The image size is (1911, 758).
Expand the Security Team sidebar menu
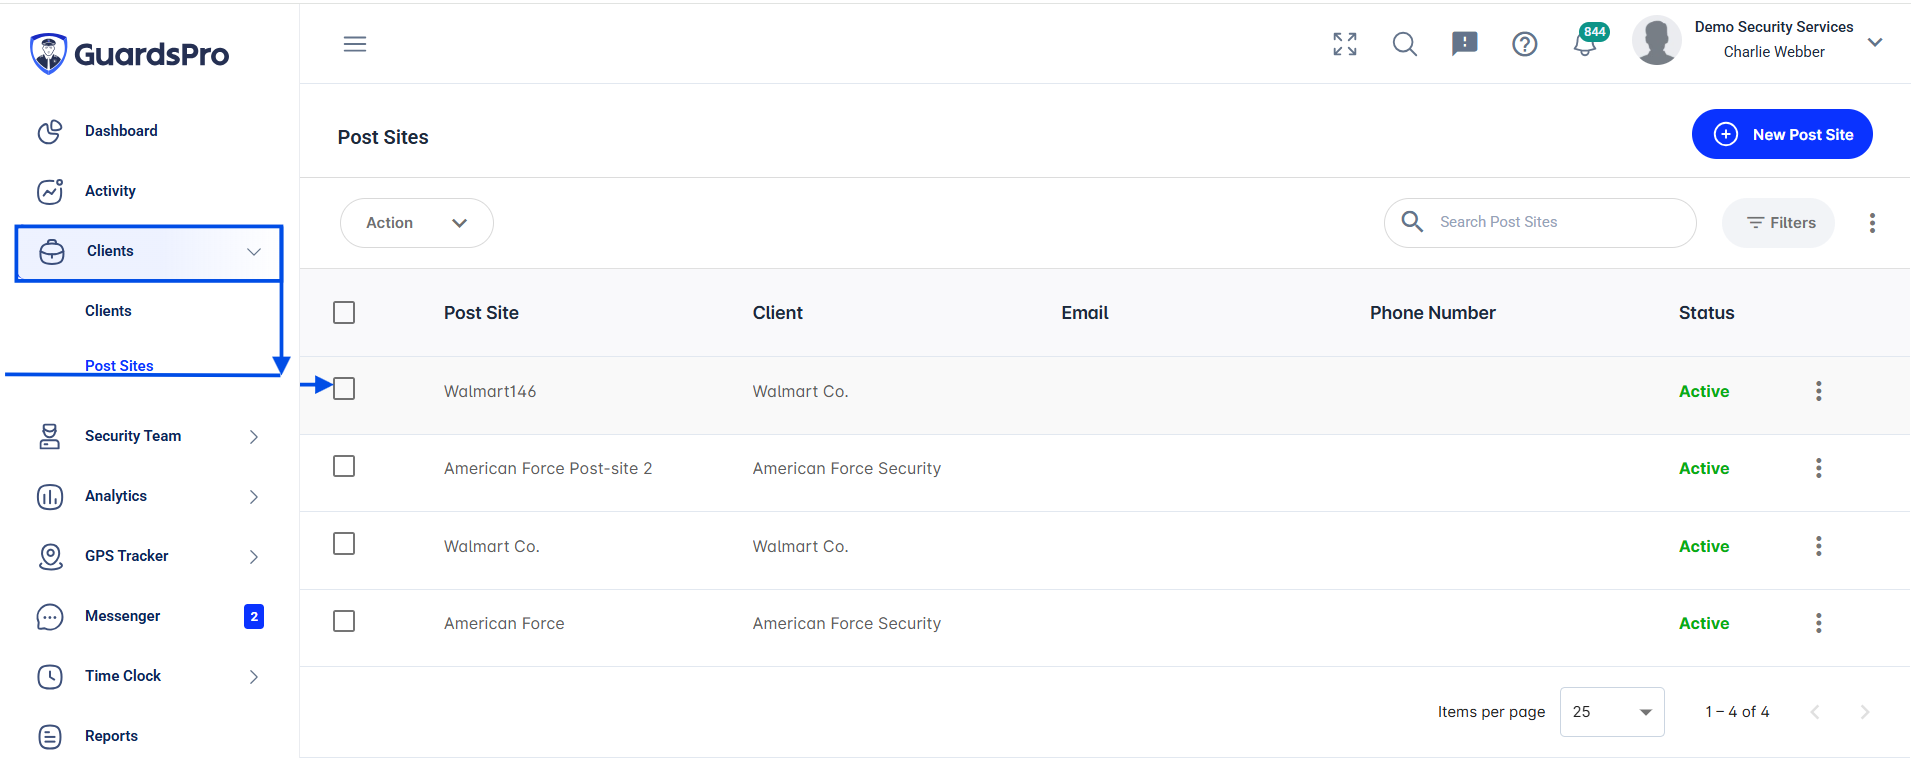[150, 436]
